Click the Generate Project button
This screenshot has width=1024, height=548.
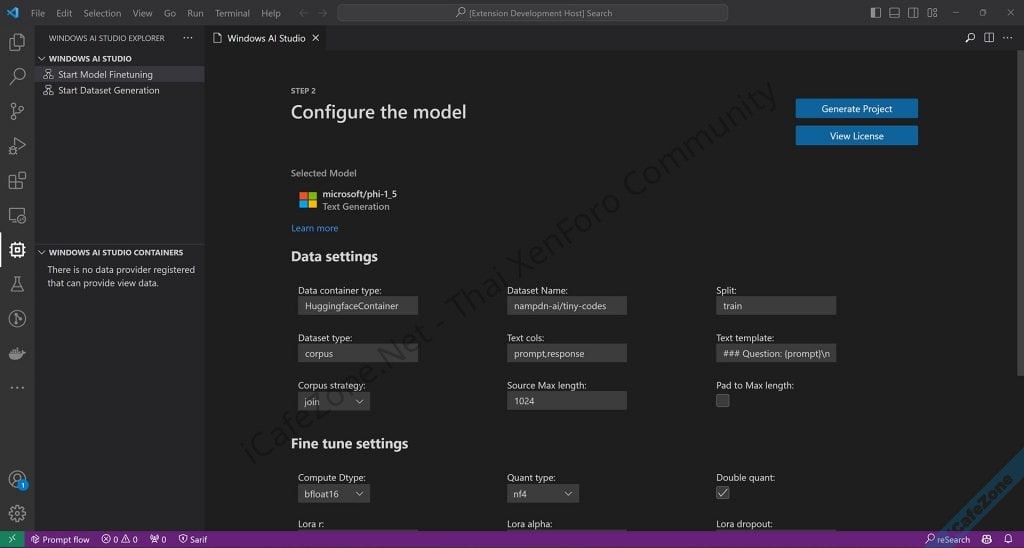point(856,109)
